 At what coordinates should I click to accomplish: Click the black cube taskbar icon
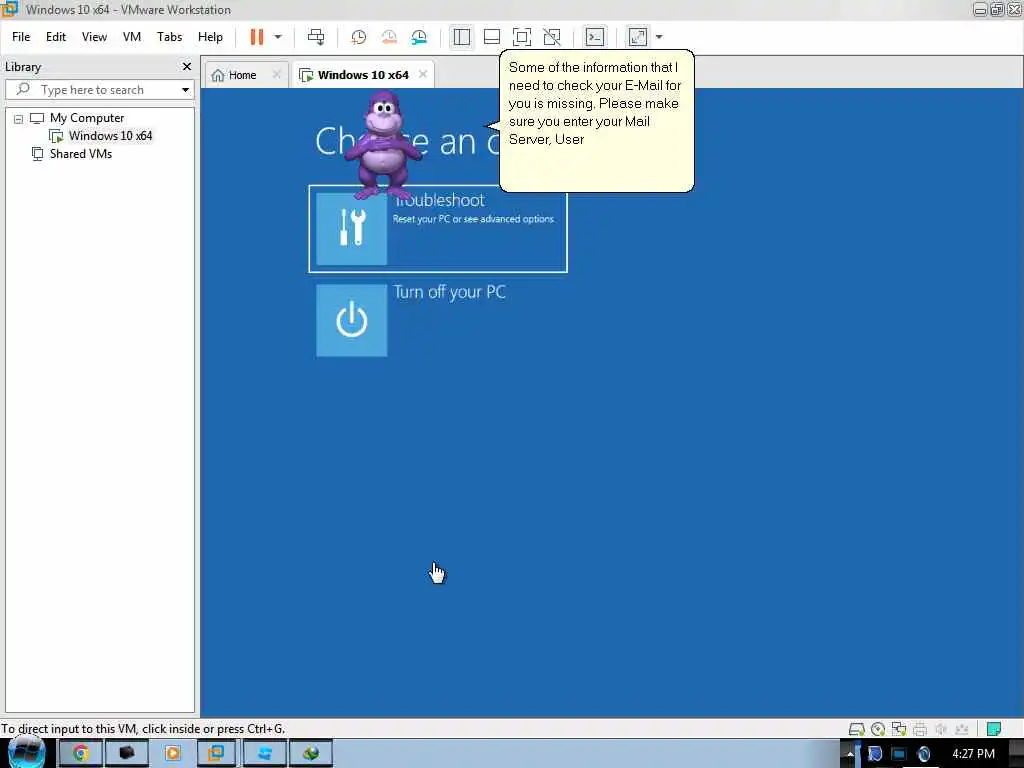[x=127, y=754]
